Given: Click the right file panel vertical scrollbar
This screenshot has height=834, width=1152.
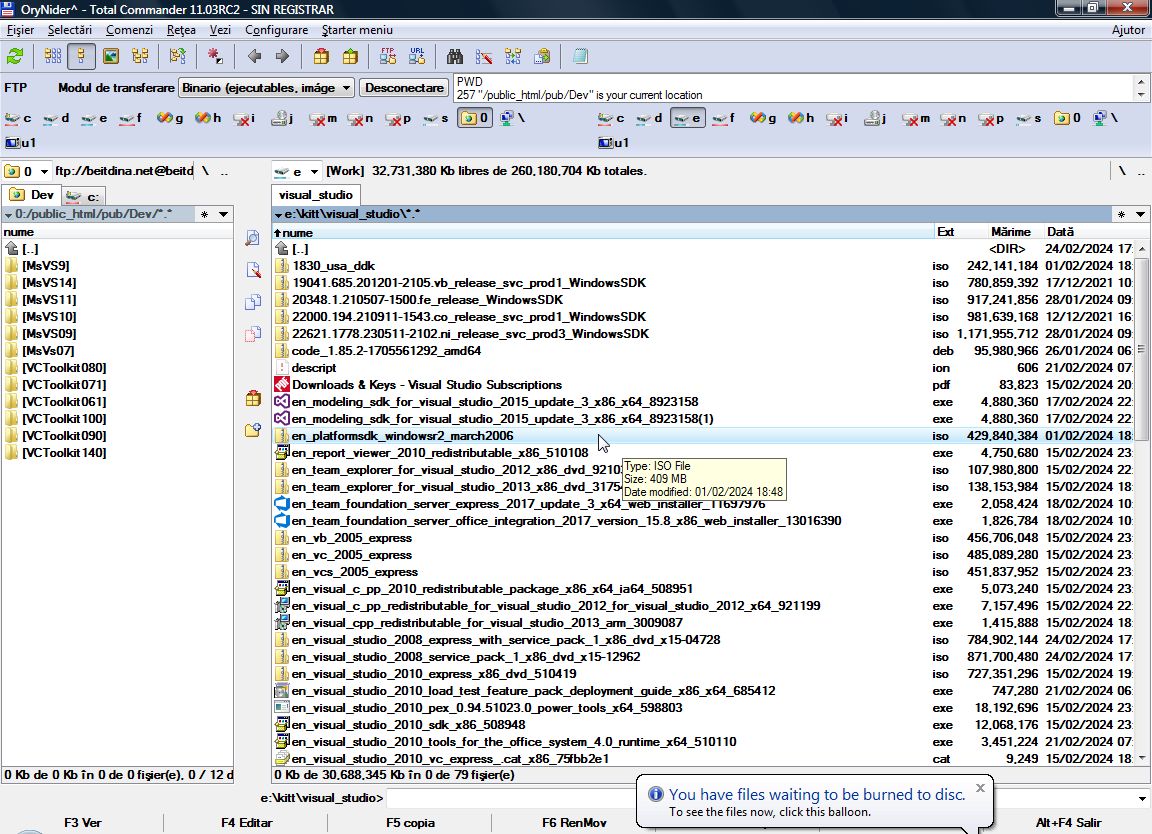Looking at the screenshot, I should (x=1141, y=503).
